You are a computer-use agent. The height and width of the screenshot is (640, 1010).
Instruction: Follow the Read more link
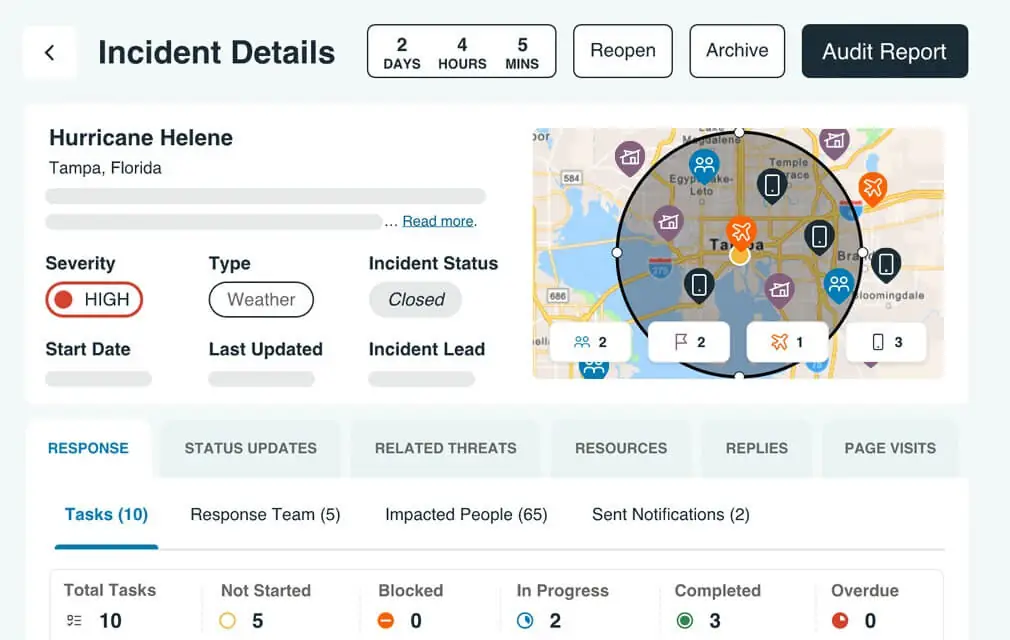(x=438, y=221)
